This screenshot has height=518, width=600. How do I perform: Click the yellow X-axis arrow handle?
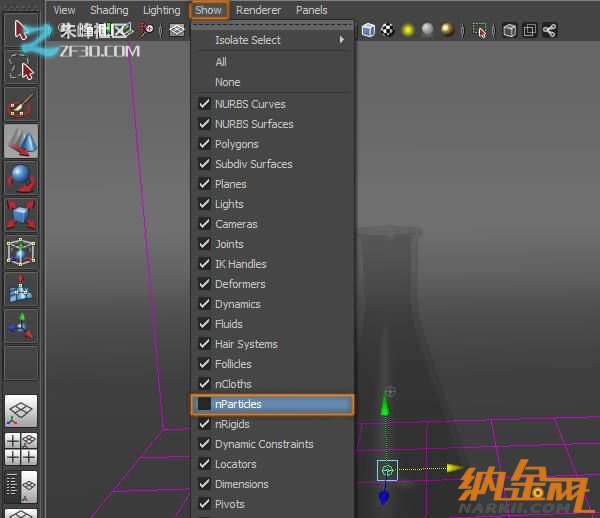(455, 468)
